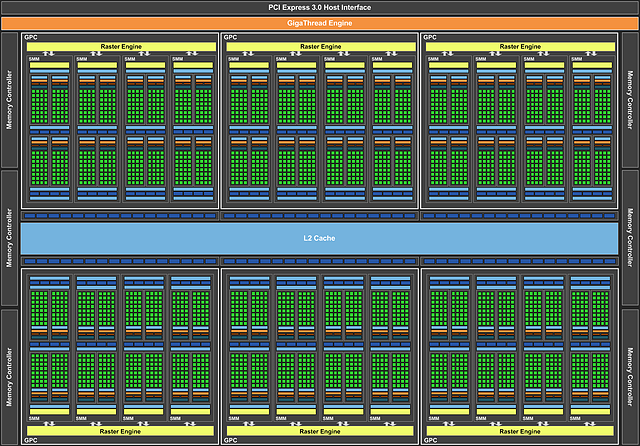Select the Raster Engine in the lower-right GPC
This screenshot has height=446, width=640.
pos(520,431)
